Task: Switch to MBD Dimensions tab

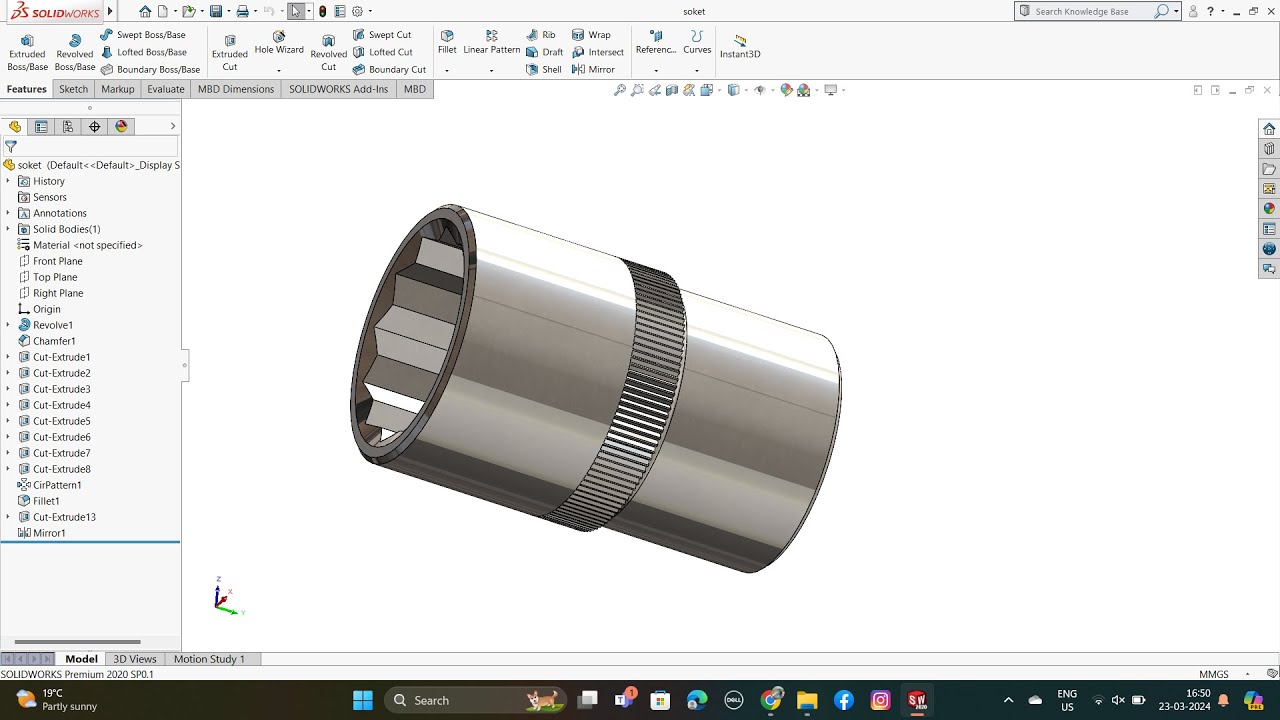Action: (236, 89)
